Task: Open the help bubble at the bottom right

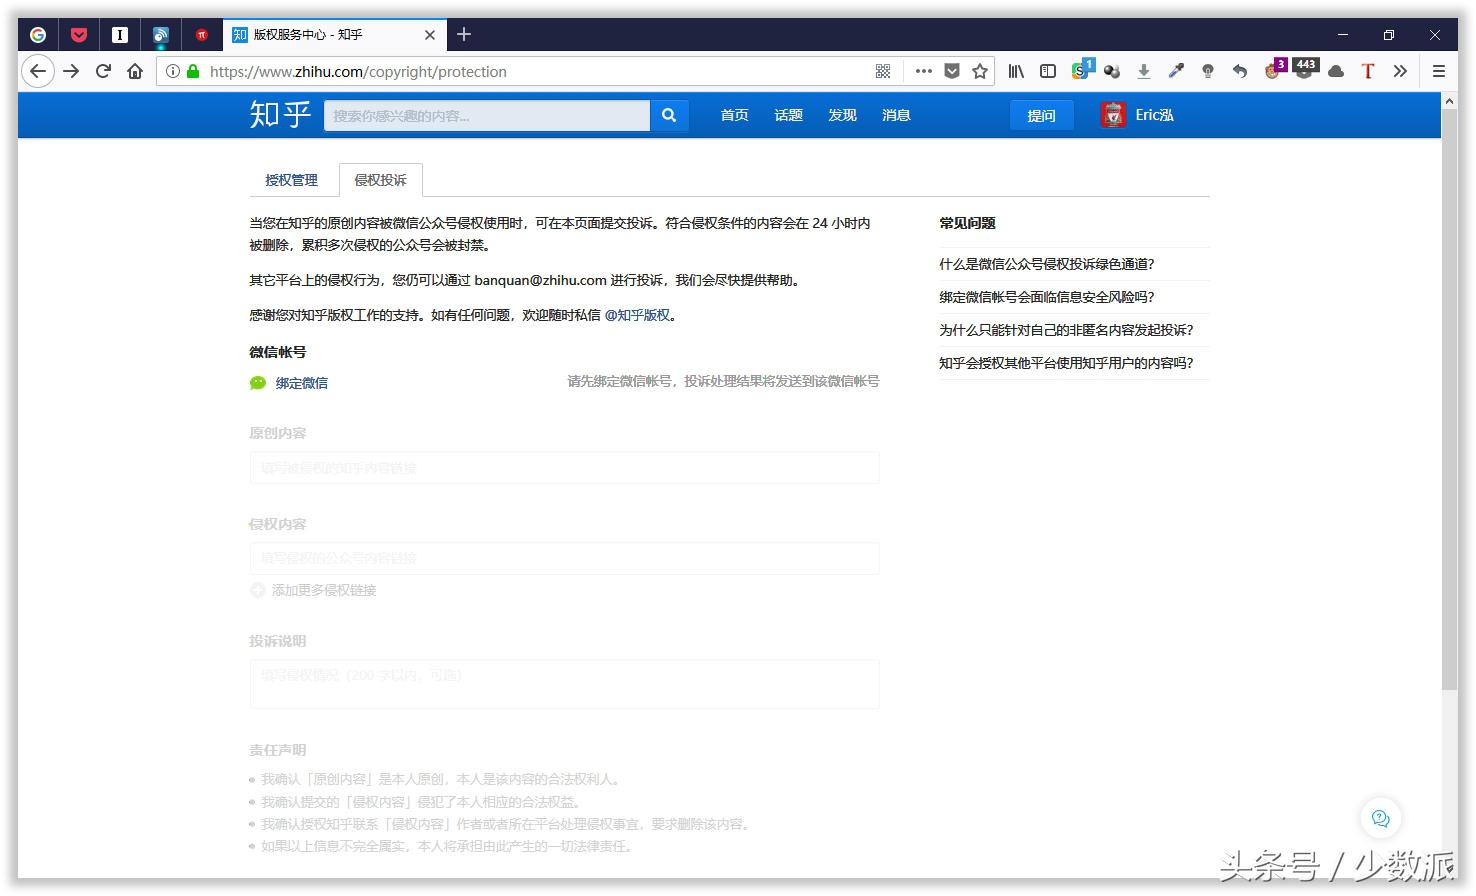Action: (x=1381, y=818)
